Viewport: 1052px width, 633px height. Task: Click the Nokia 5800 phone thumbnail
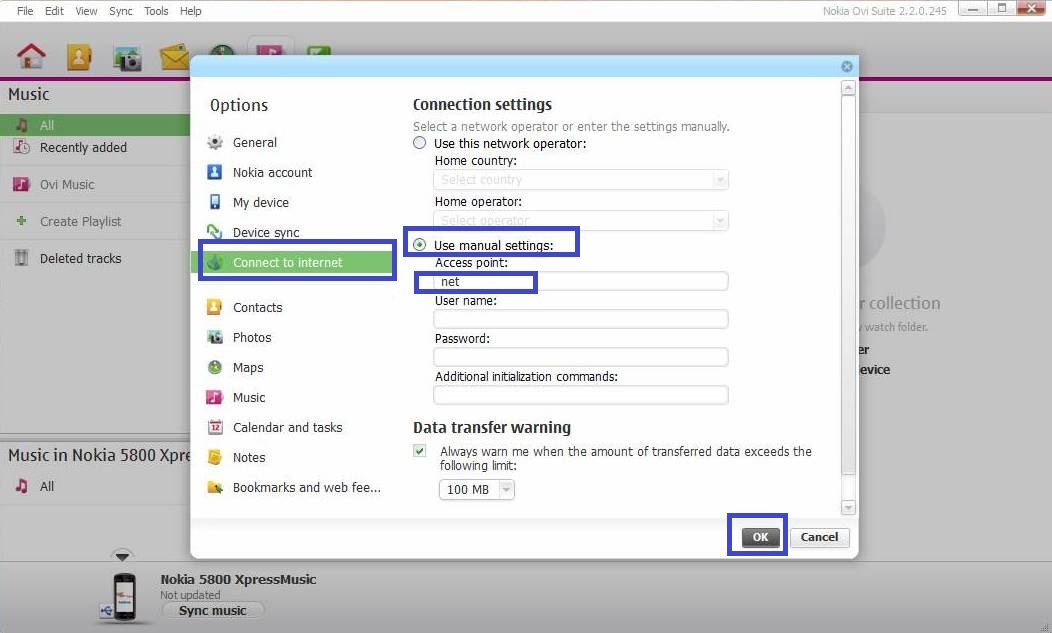tap(124, 597)
